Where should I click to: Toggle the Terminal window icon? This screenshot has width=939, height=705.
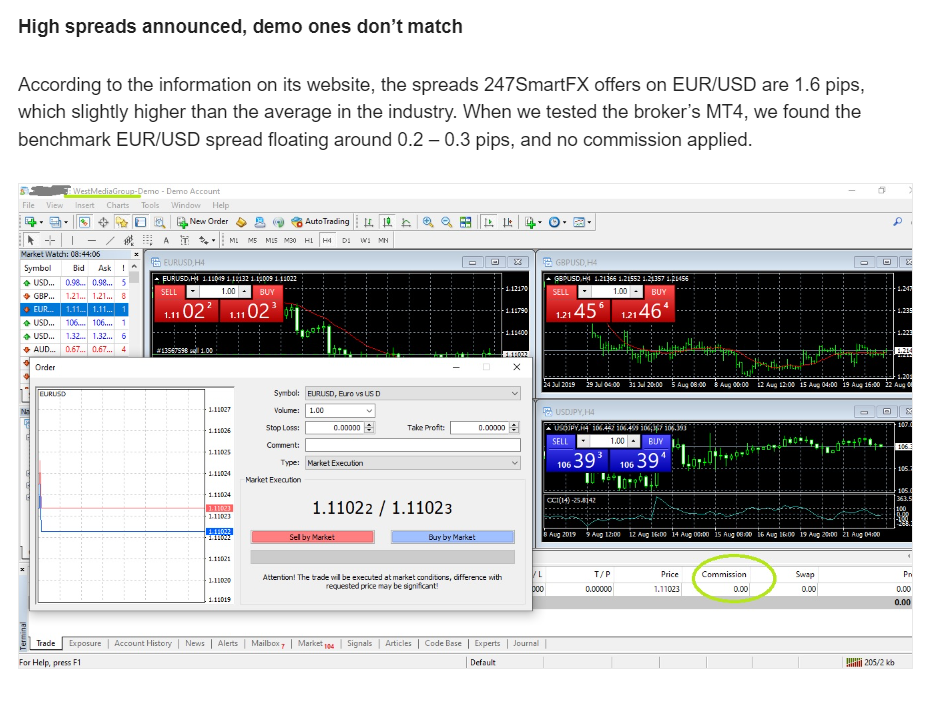140,222
